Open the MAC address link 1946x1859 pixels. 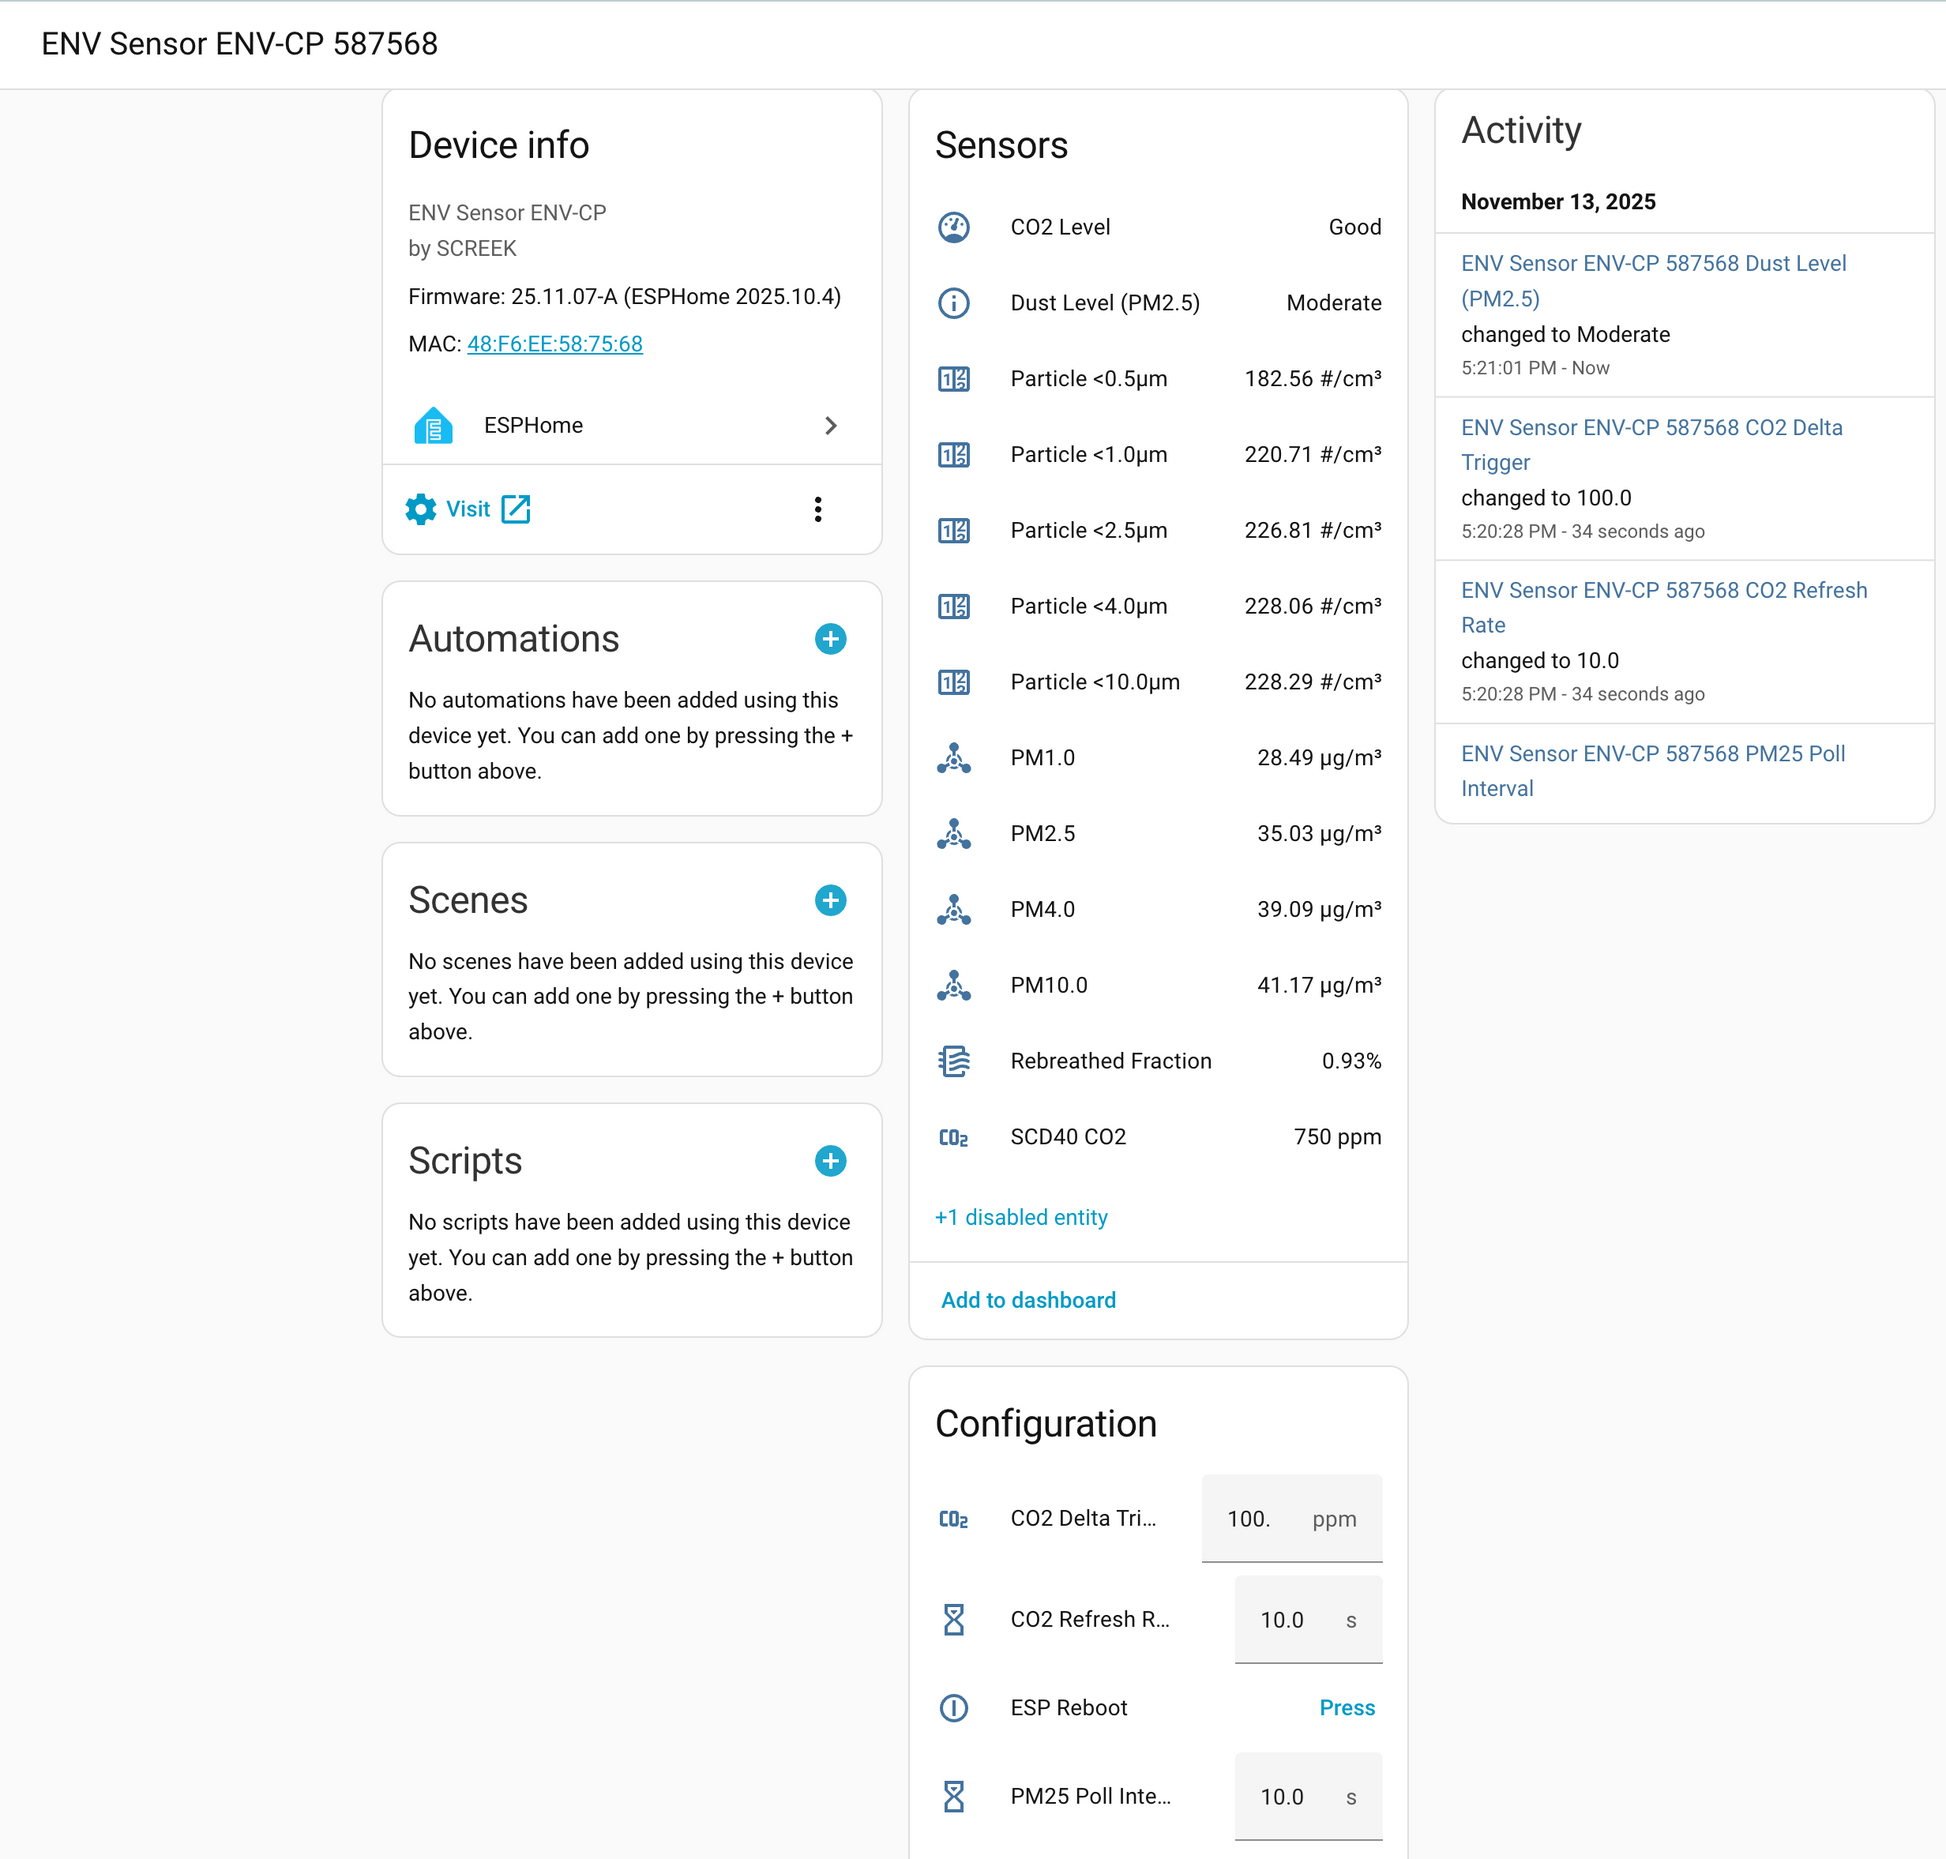(554, 344)
